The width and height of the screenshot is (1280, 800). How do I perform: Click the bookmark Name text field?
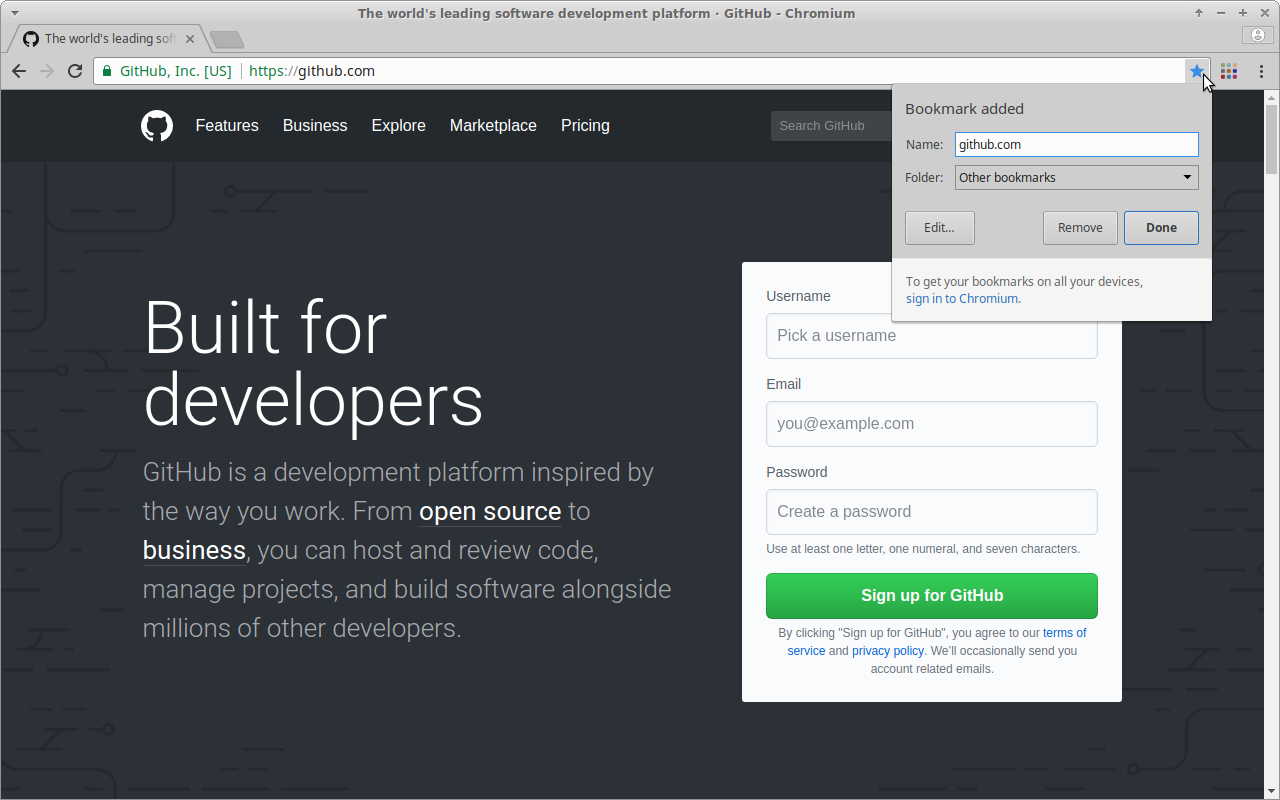pos(1076,145)
